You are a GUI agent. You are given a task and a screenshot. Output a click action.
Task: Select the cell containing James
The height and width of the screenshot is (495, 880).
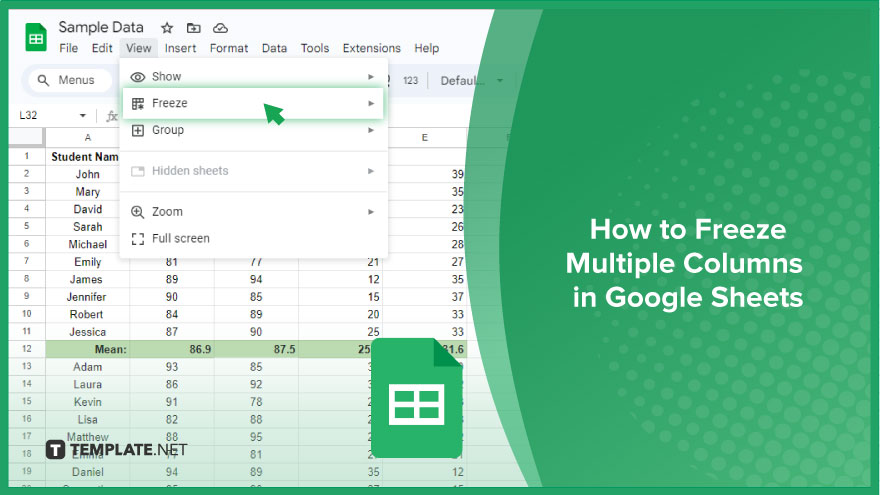88,279
